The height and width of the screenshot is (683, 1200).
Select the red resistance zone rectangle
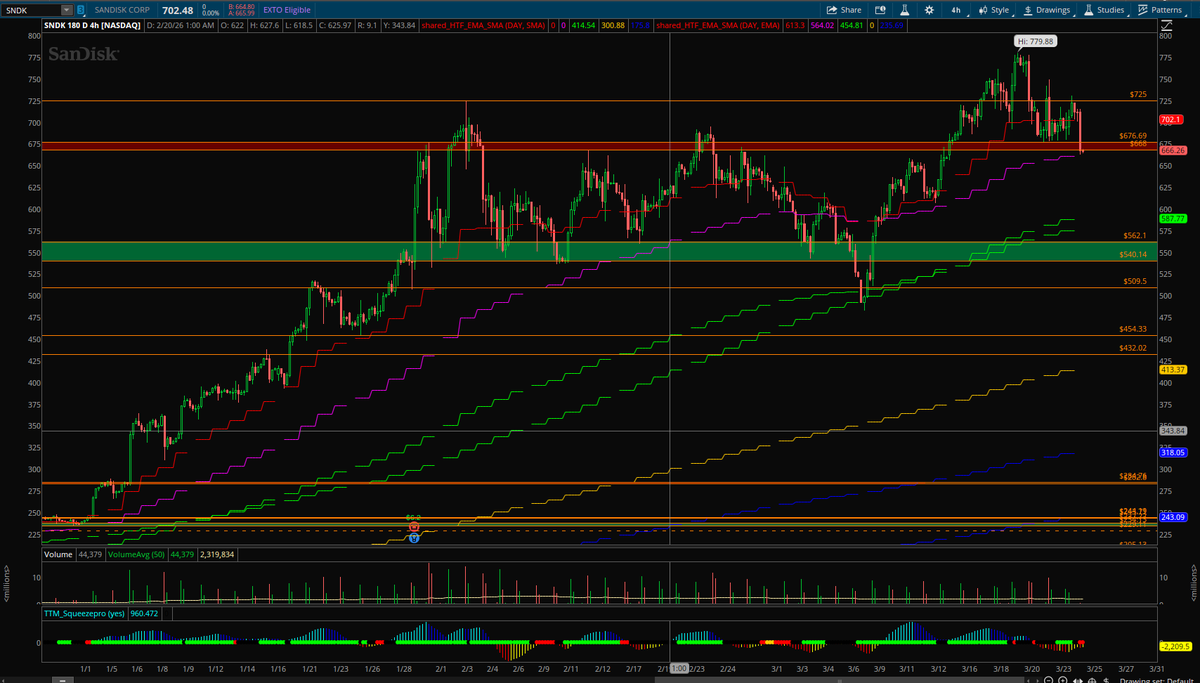598,146
